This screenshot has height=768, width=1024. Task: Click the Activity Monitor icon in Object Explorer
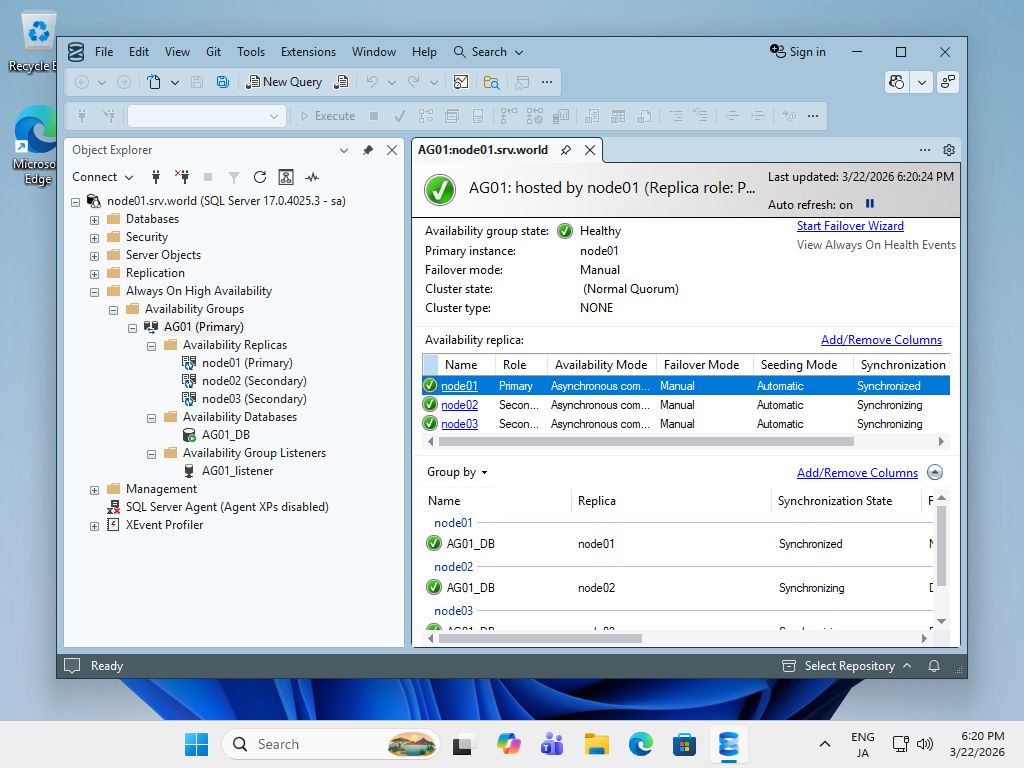312,177
